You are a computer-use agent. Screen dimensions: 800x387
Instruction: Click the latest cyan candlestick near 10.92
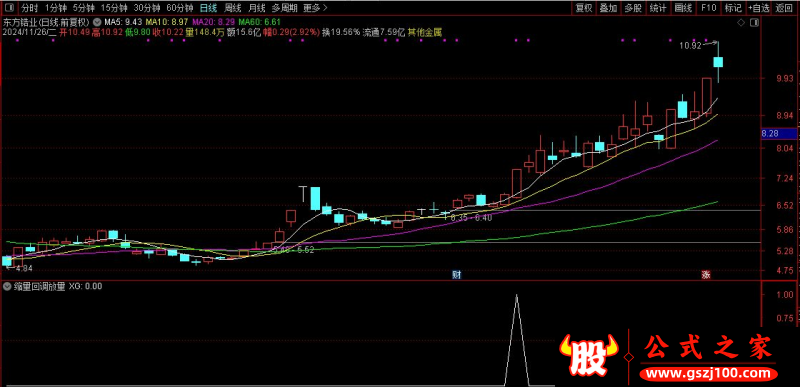point(718,62)
